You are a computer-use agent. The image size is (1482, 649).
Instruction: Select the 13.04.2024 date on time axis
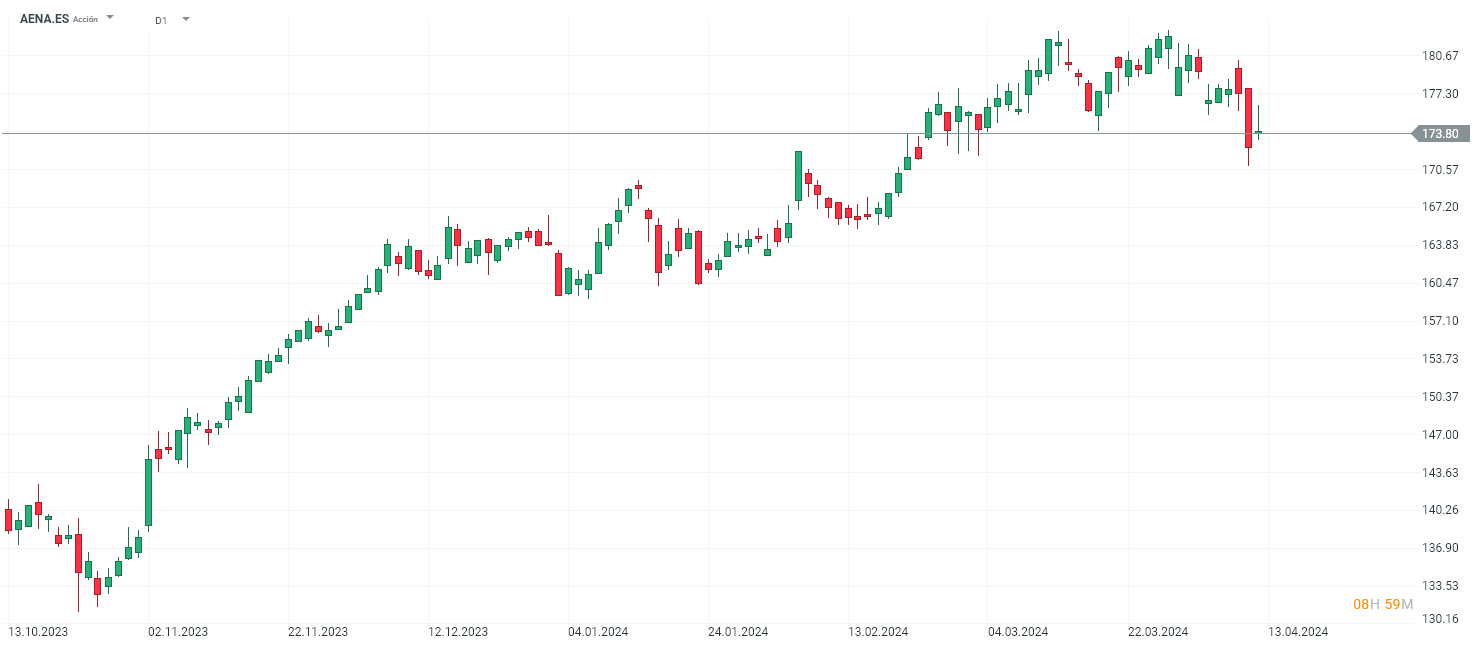[x=1298, y=632]
